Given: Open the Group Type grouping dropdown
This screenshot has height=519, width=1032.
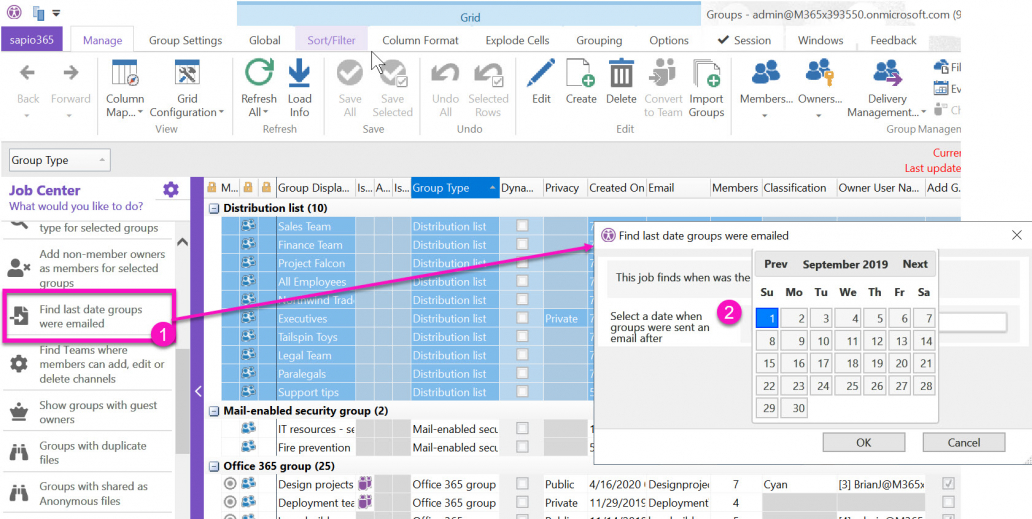Looking at the screenshot, I should tap(60, 161).
